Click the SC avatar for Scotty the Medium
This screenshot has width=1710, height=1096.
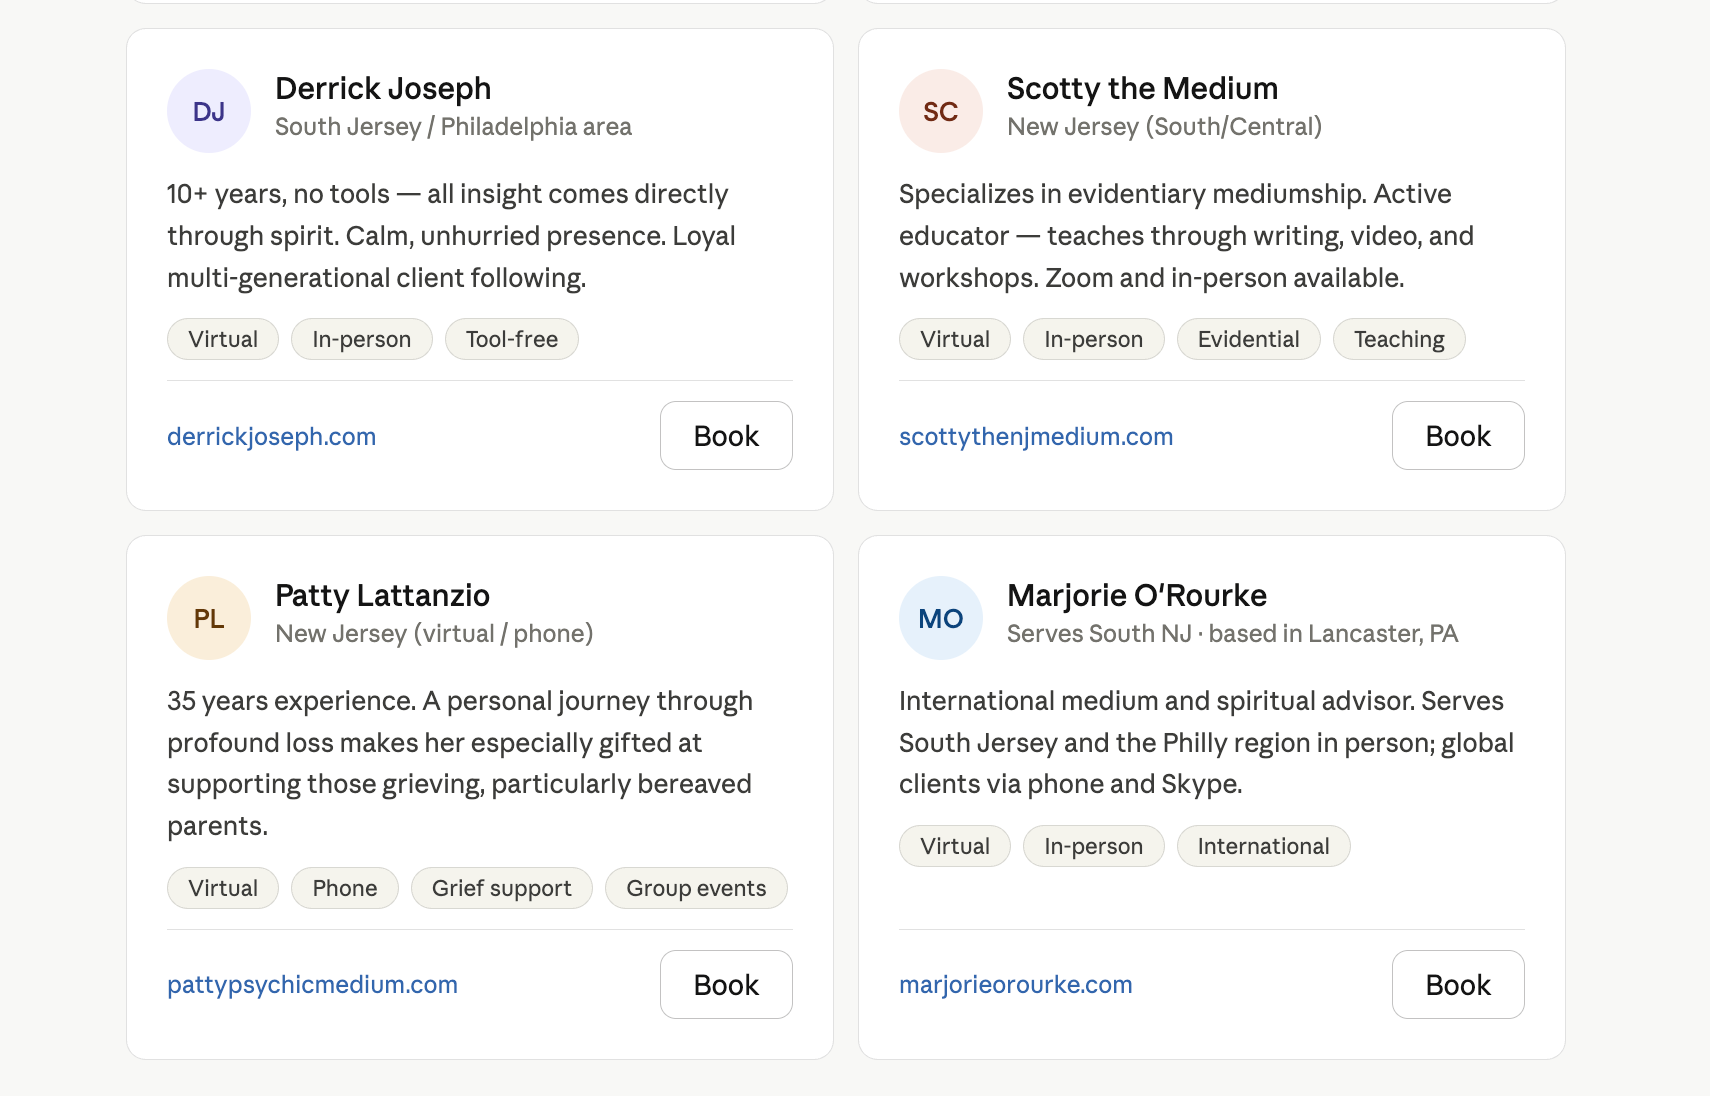point(941,111)
